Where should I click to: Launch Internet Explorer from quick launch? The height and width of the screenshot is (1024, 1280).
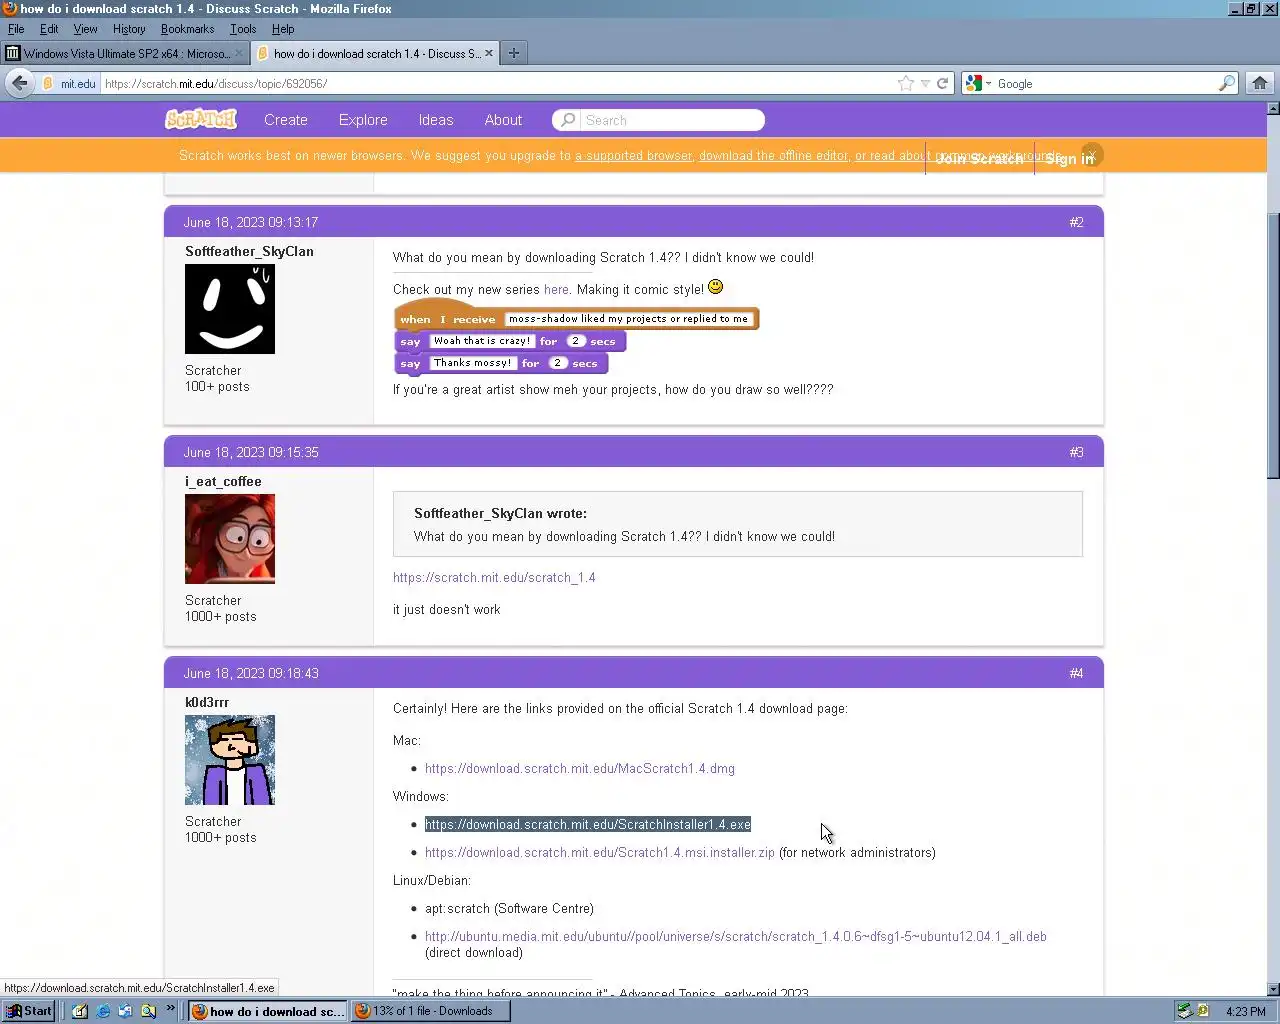click(103, 1011)
